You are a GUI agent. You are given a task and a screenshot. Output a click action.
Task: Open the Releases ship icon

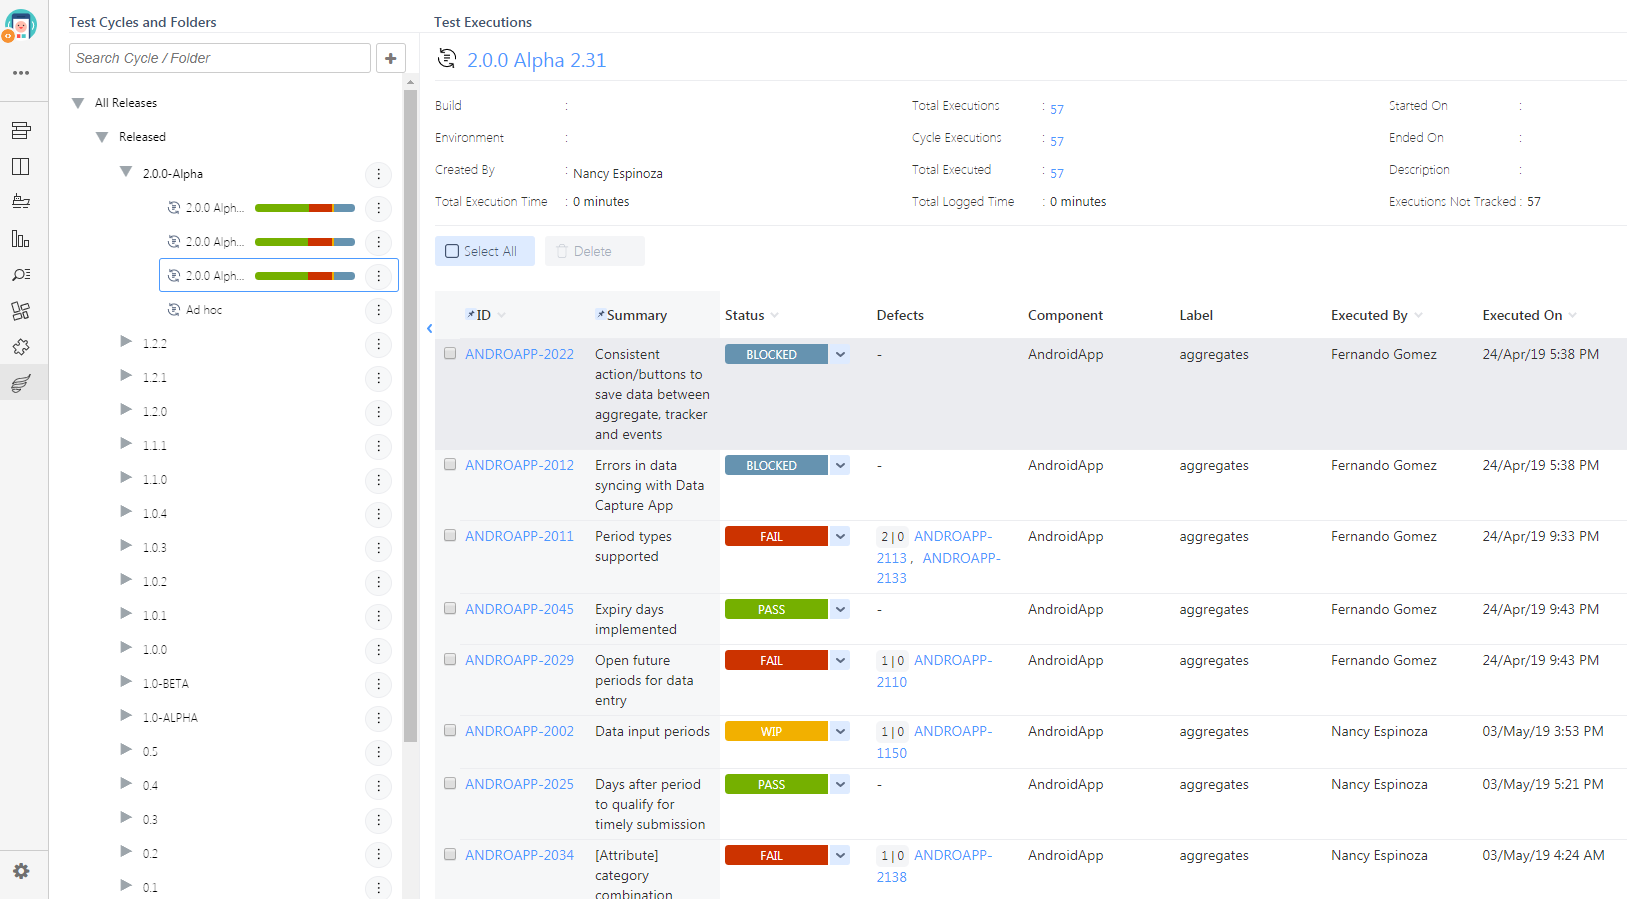point(21,202)
